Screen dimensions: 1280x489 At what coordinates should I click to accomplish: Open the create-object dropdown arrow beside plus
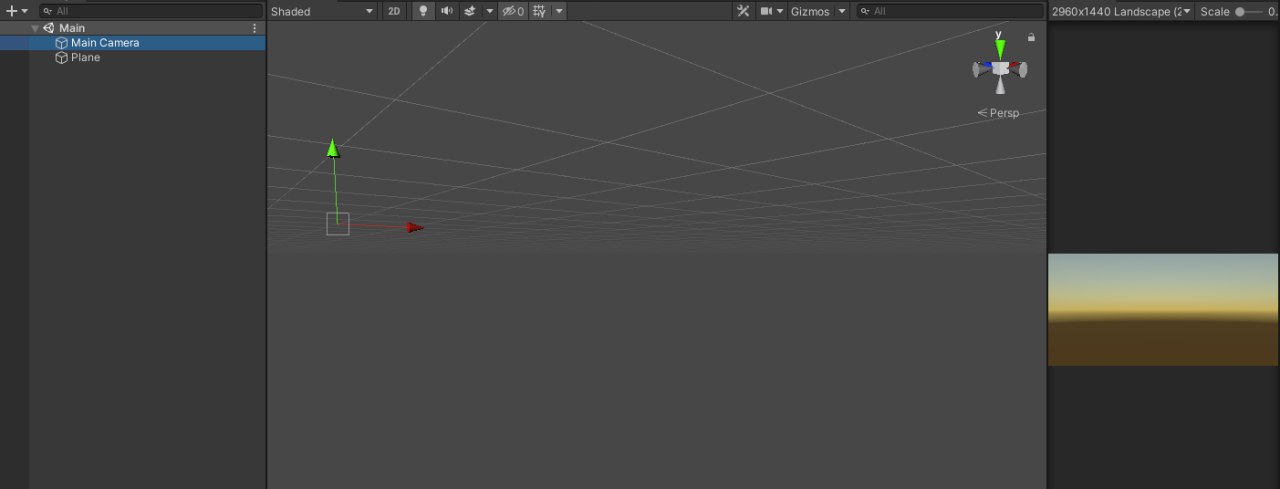[x=25, y=11]
